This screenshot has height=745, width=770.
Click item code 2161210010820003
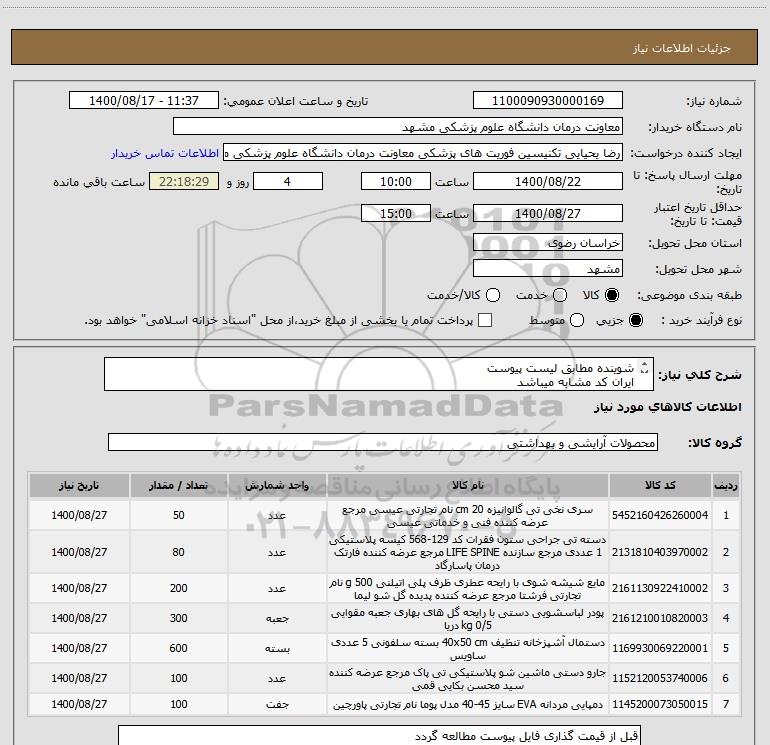(660, 618)
